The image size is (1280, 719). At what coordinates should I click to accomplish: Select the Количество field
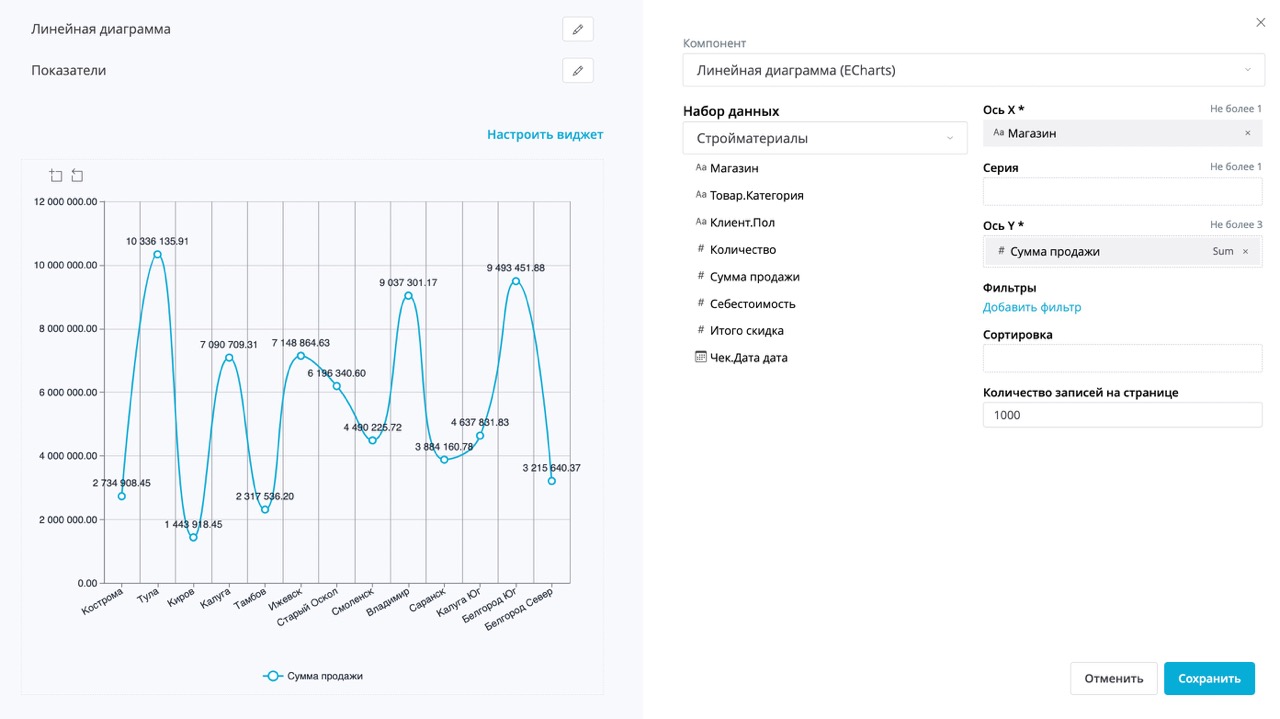point(742,249)
